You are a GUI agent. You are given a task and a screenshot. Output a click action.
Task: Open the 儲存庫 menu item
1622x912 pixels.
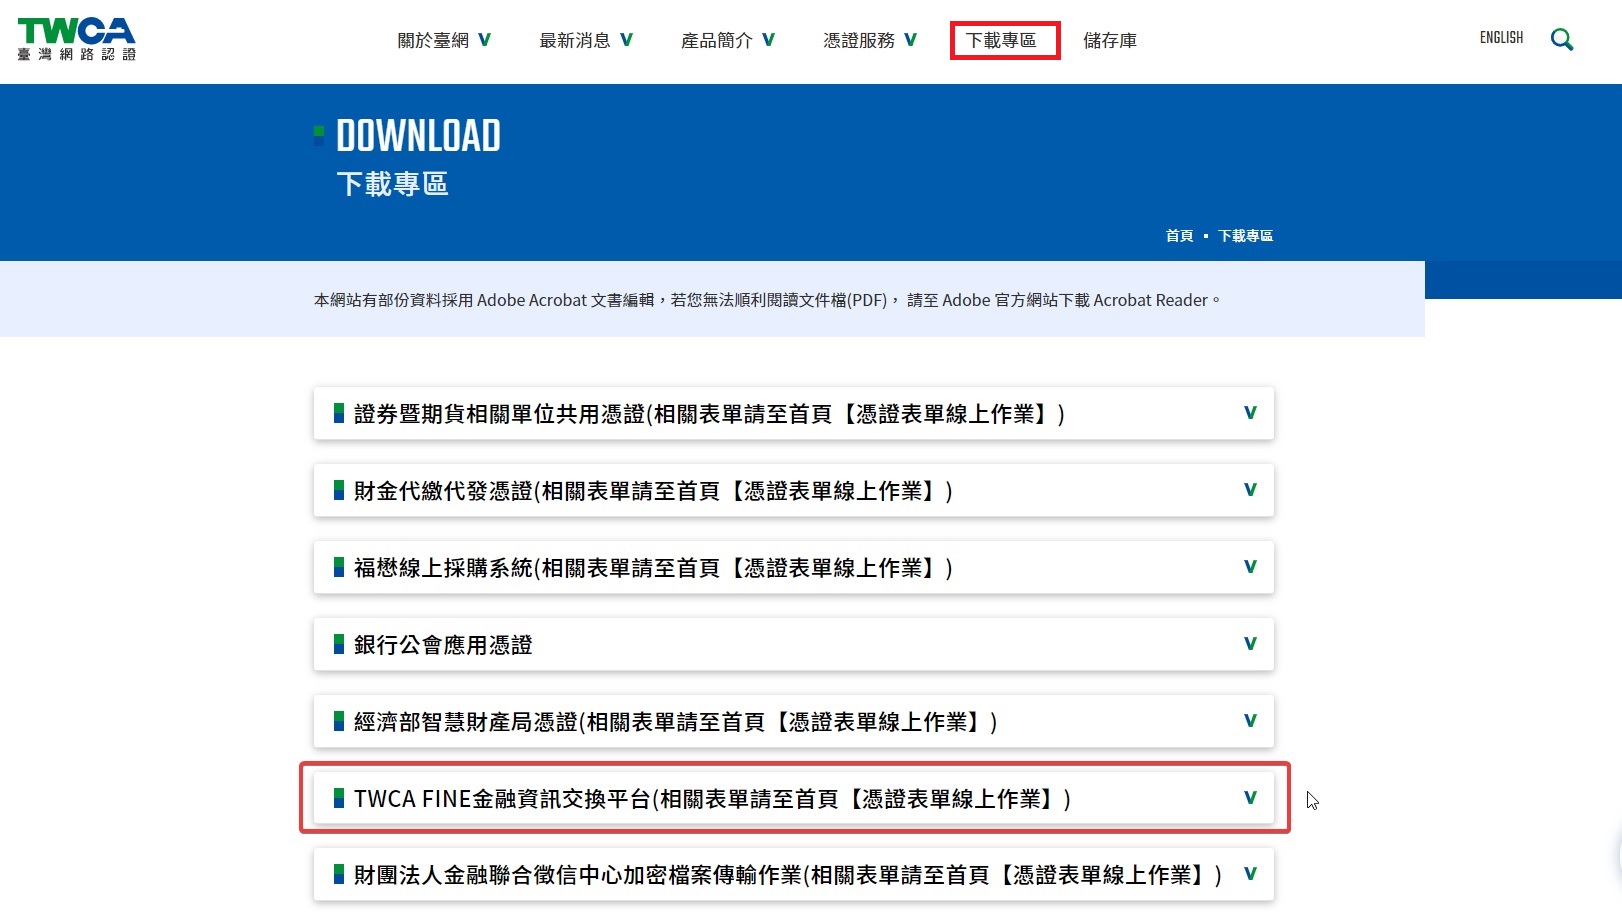(1110, 41)
